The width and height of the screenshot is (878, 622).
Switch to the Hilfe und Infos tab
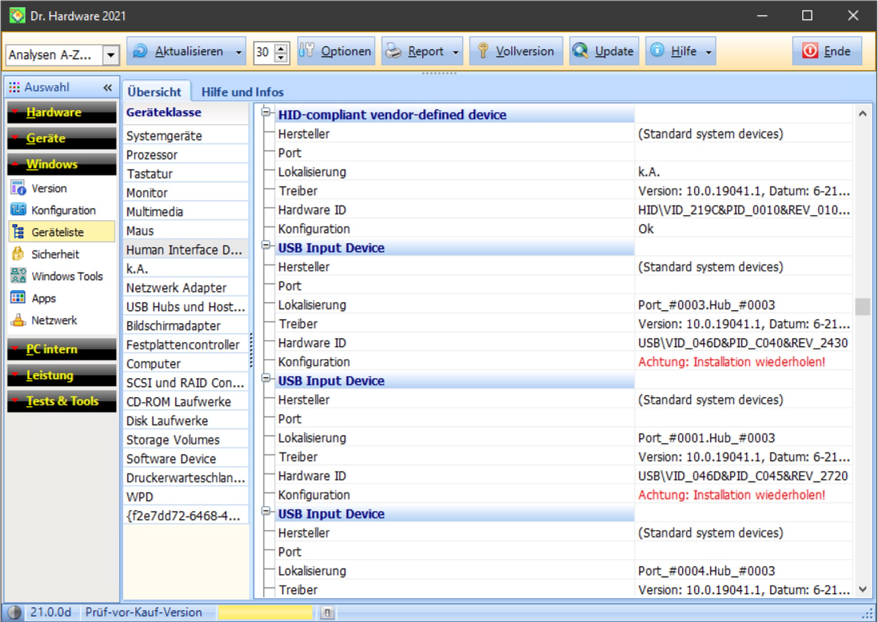(242, 92)
